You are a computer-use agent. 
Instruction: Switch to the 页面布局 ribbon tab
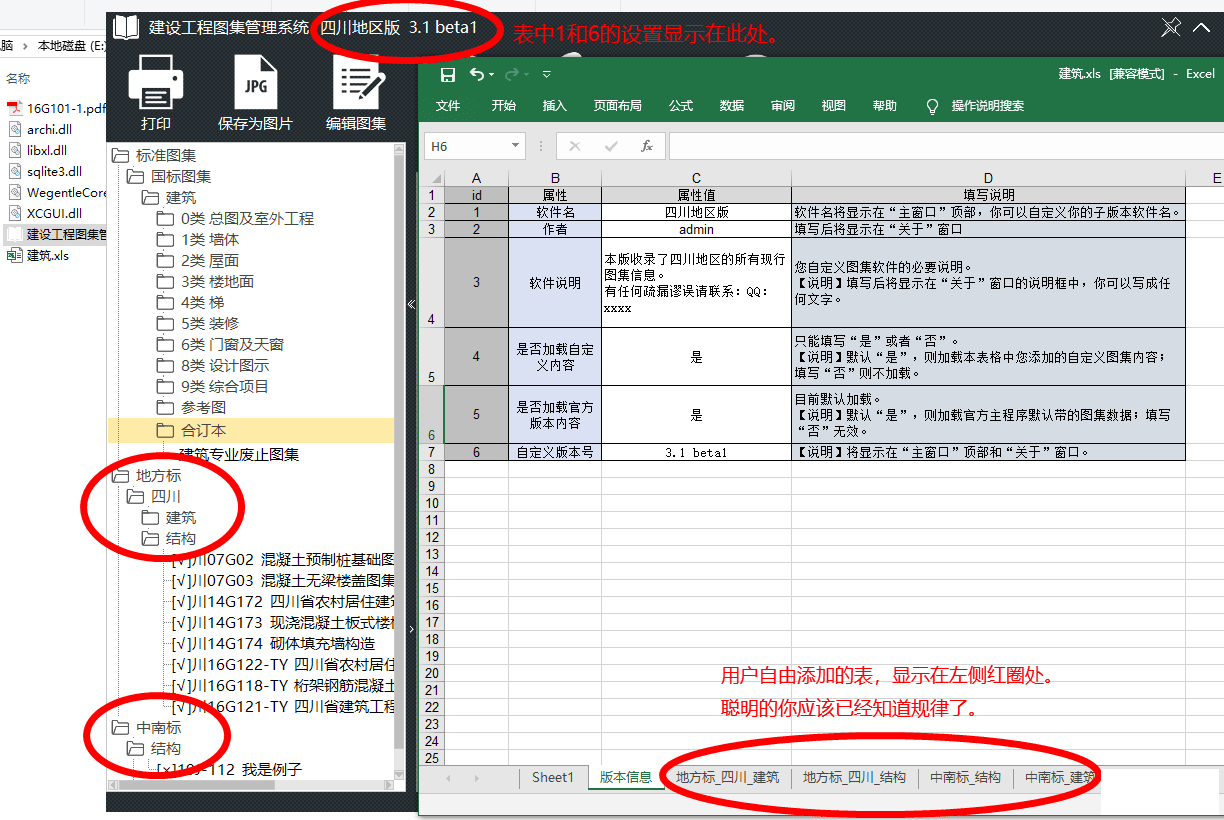click(617, 106)
